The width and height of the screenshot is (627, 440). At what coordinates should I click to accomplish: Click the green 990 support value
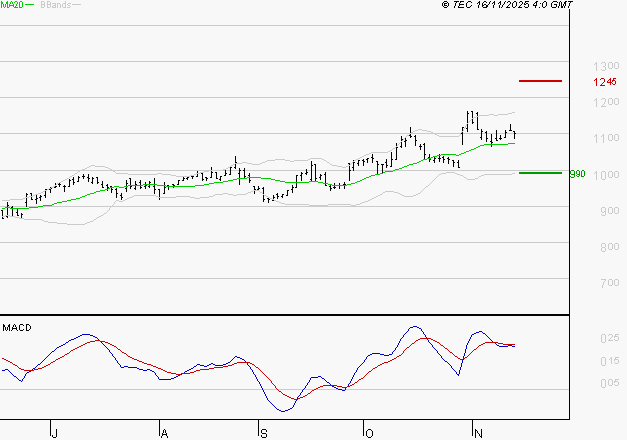[x=577, y=174]
